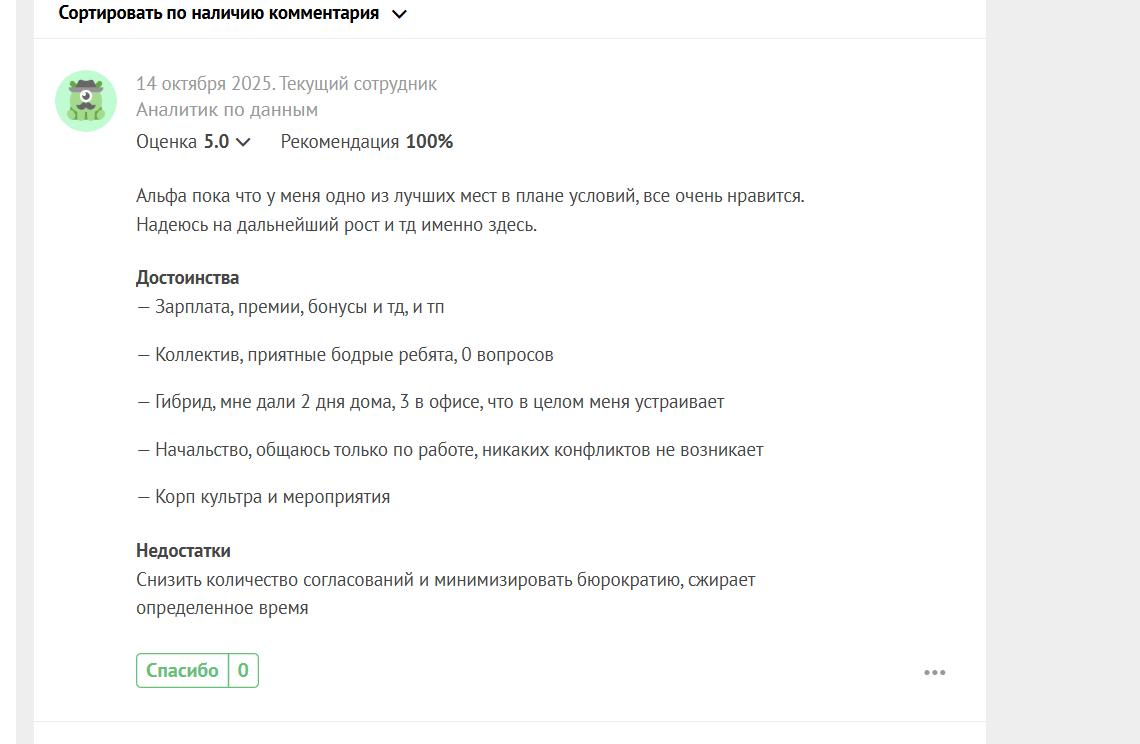
Task: Click the chevron next to the sorting label
Action: coord(399,15)
